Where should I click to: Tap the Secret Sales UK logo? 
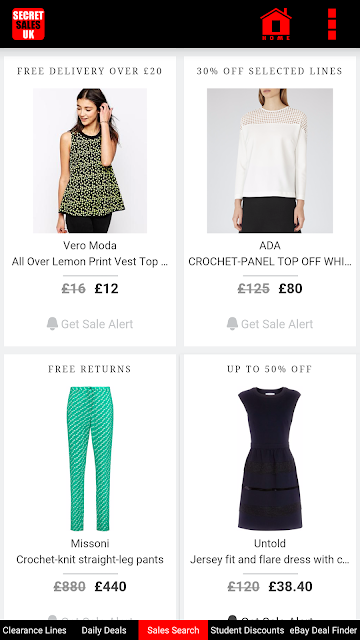click(28, 24)
